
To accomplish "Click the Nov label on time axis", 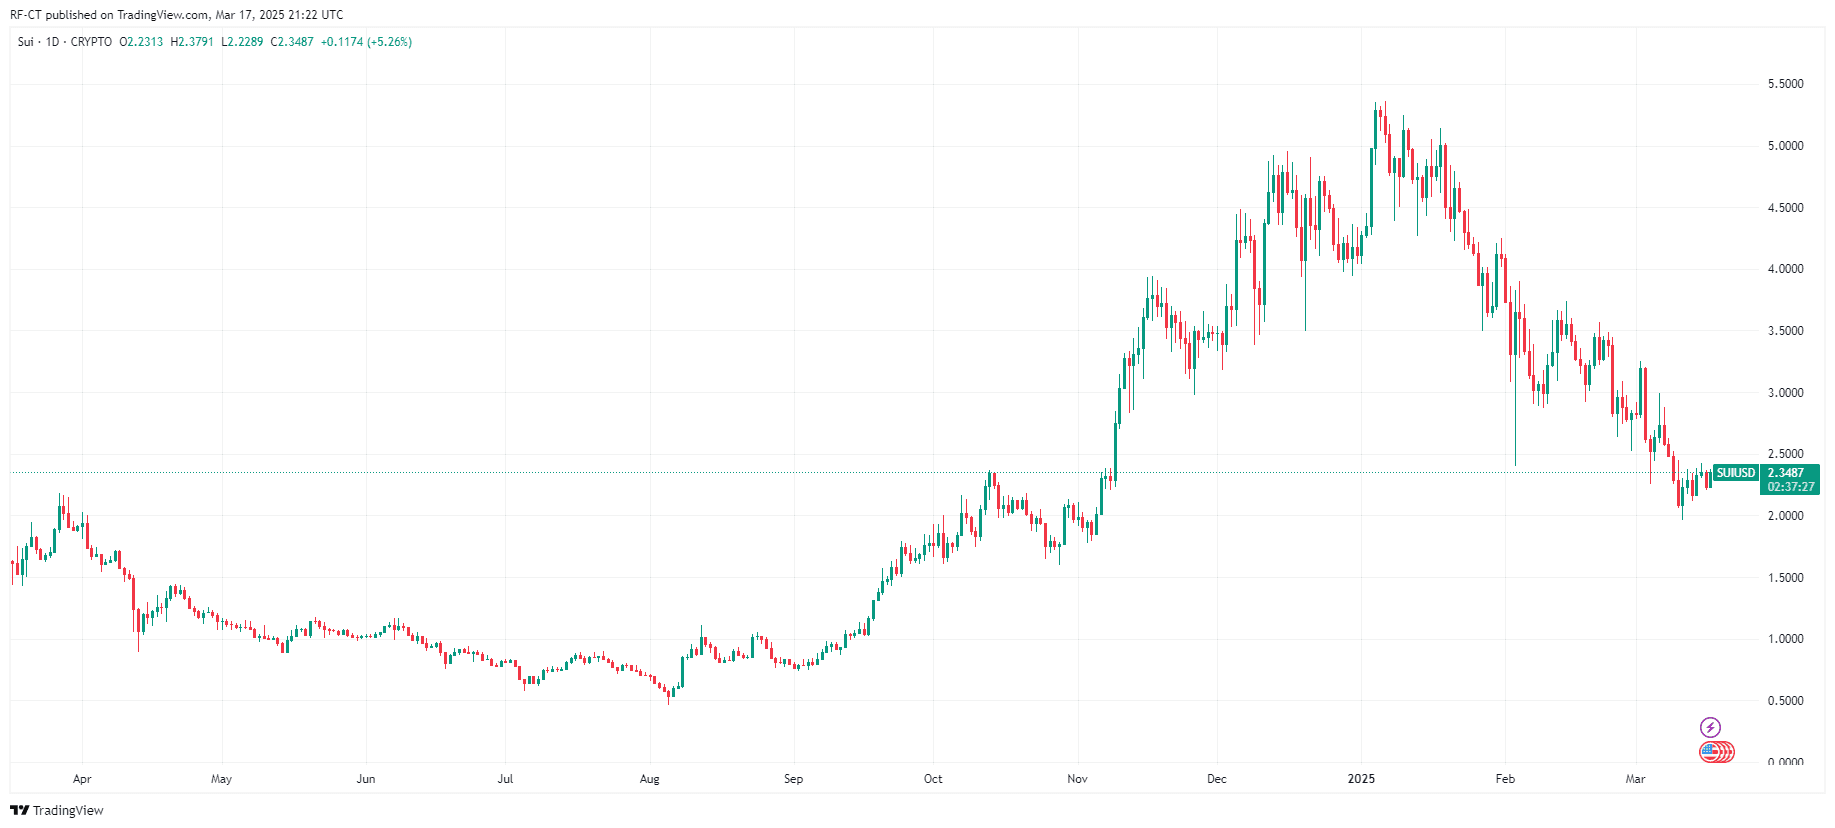I will pyautogui.click(x=1077, y=779).
